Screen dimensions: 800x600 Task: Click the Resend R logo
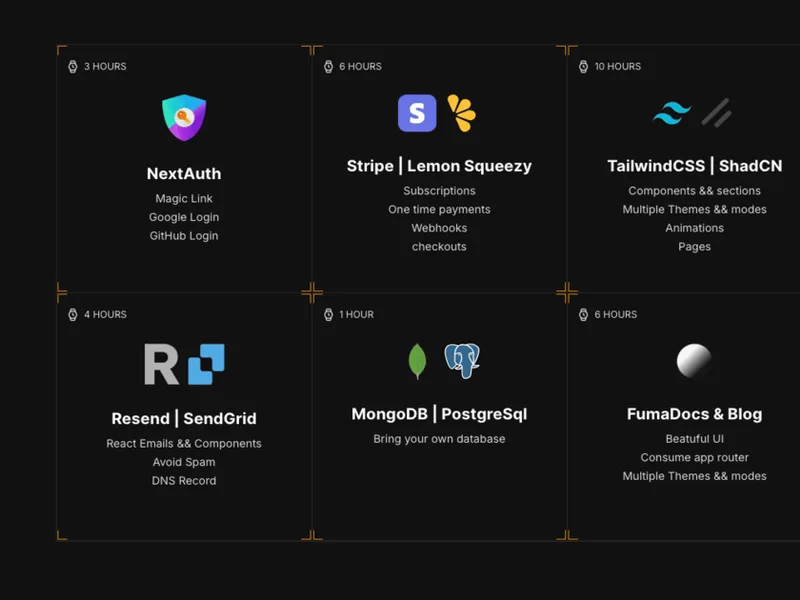tap(161, 364)
